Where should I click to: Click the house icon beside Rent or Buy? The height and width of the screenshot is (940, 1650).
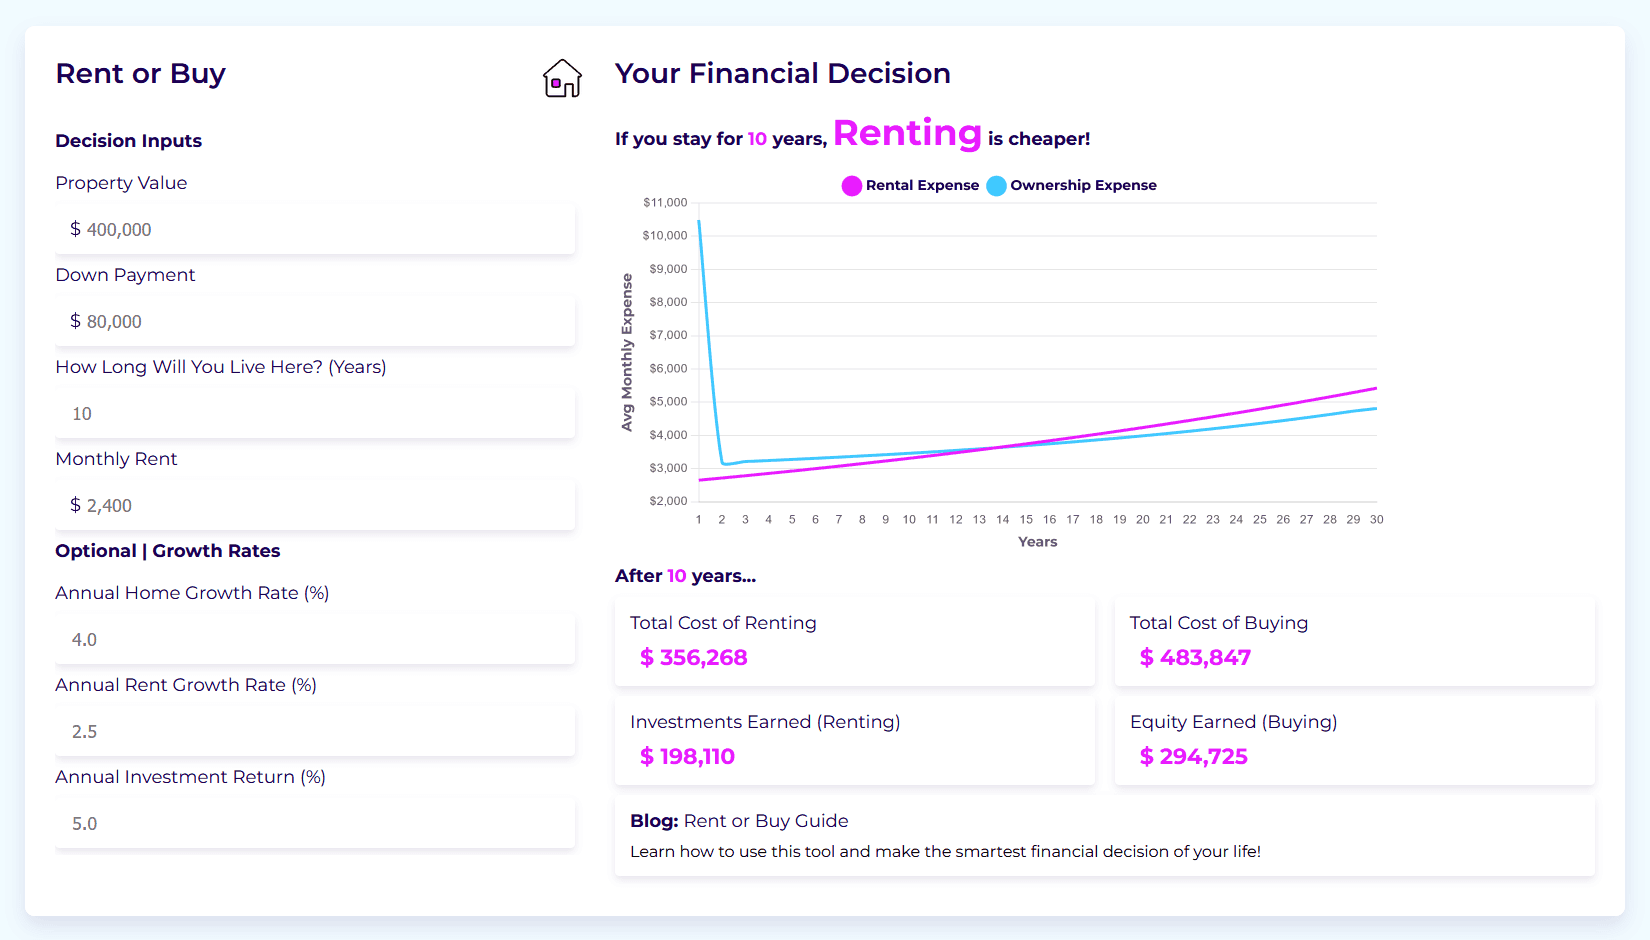tap(562, 78)
